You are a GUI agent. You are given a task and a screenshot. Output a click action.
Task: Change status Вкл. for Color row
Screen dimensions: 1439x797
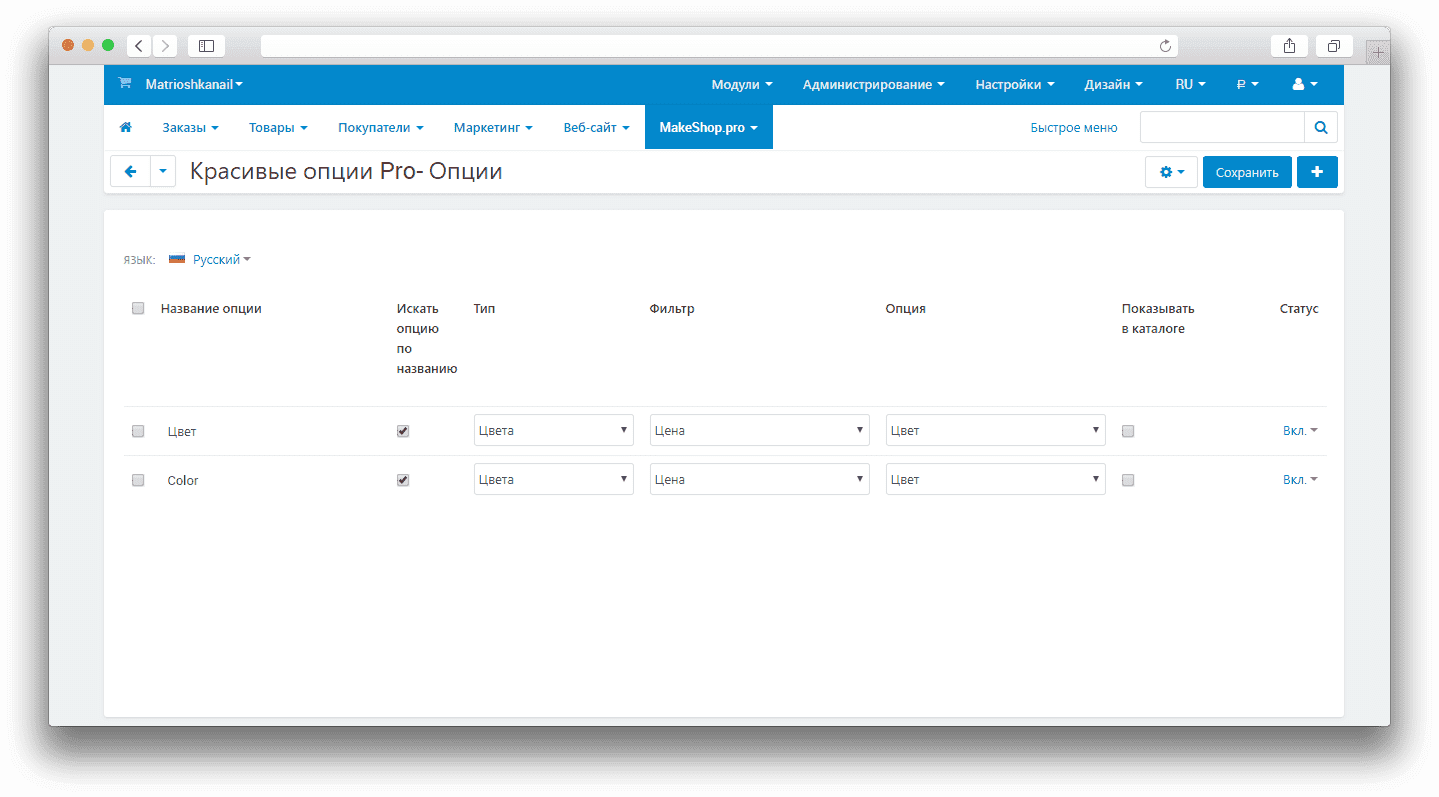point(1300,480)
